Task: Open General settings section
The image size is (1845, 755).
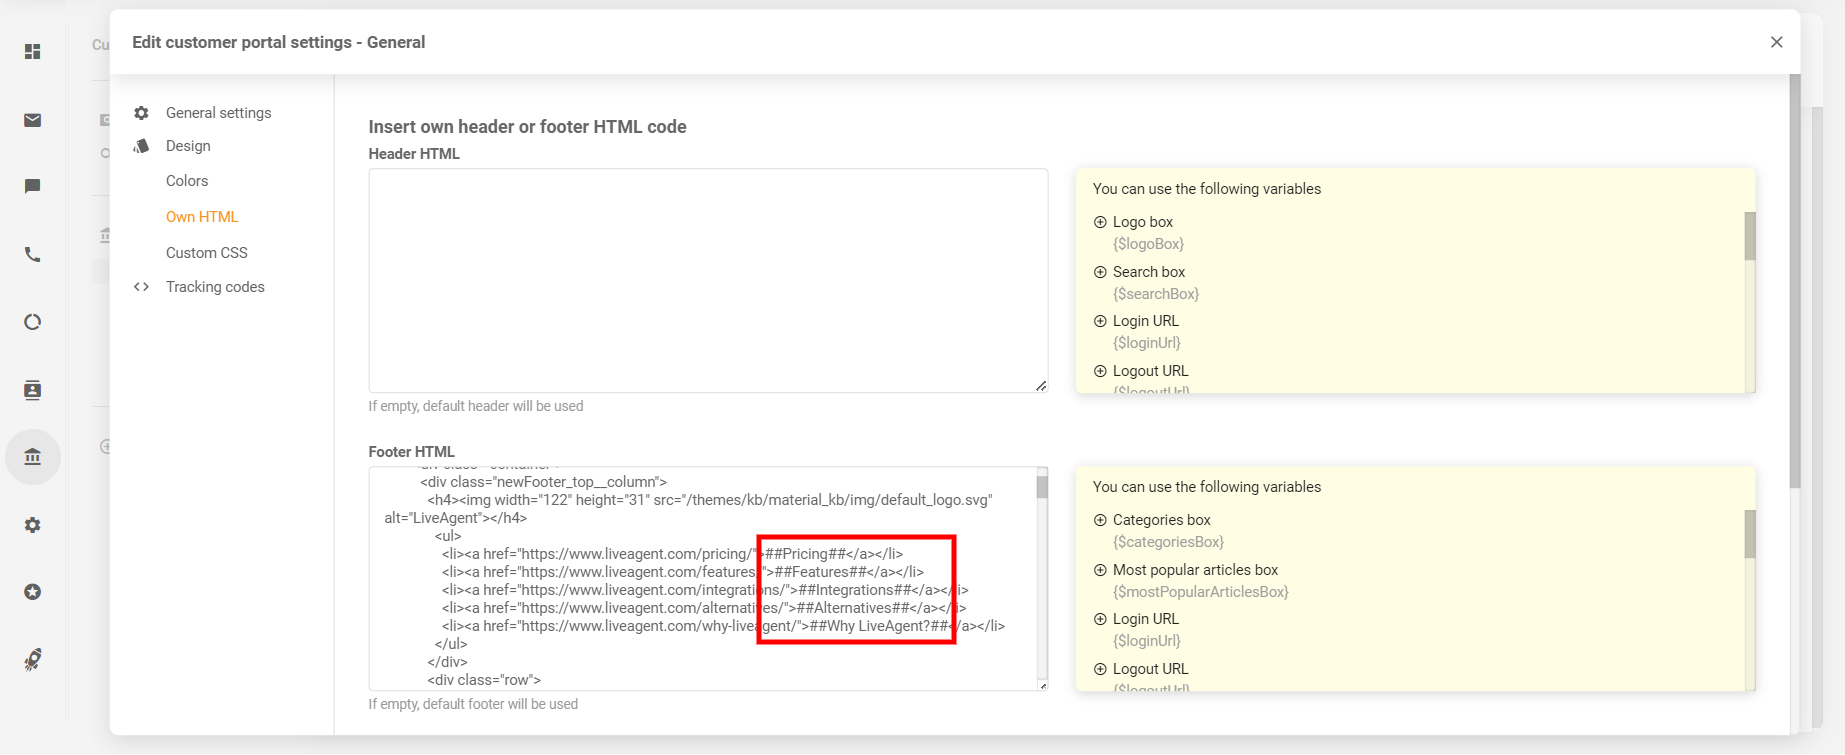Action: pyautogui.click(x=218, y=113)
